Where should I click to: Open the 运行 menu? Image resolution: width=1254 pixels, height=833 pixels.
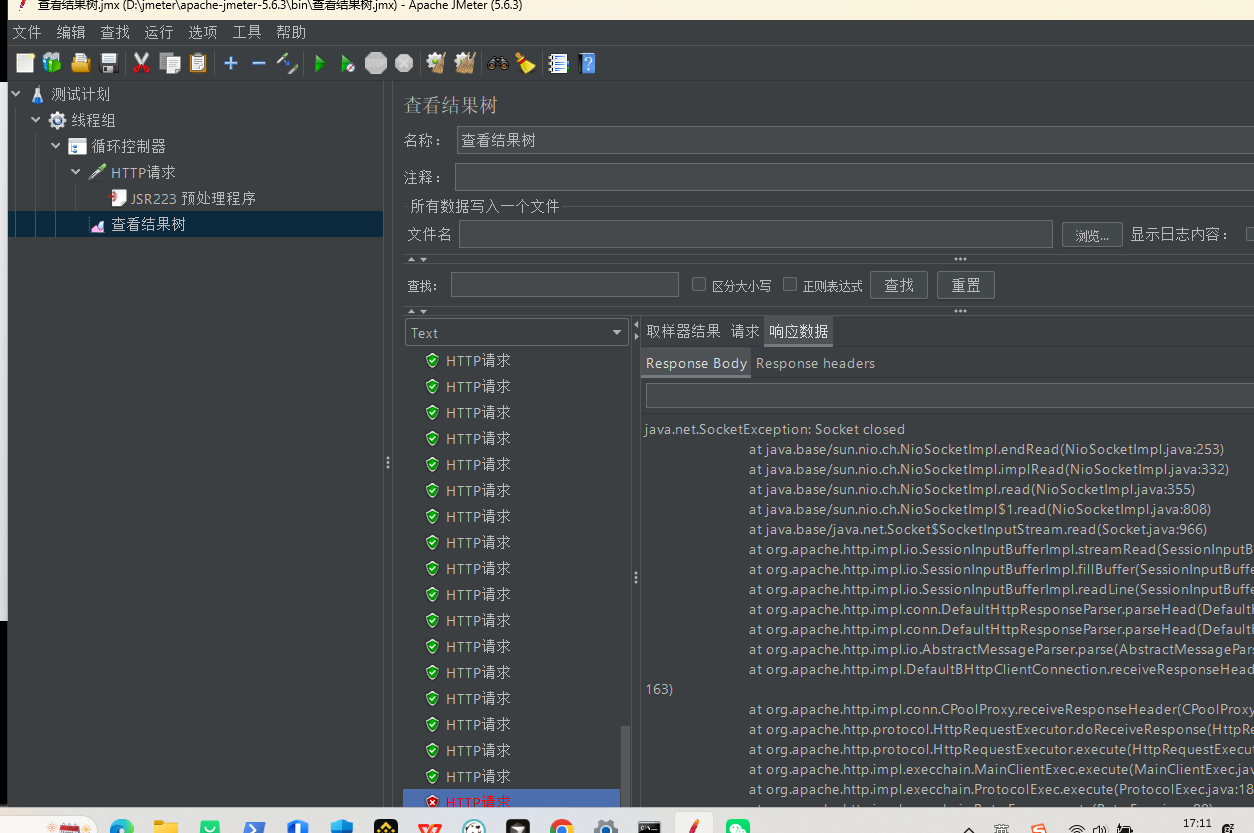tap(159, 33)
